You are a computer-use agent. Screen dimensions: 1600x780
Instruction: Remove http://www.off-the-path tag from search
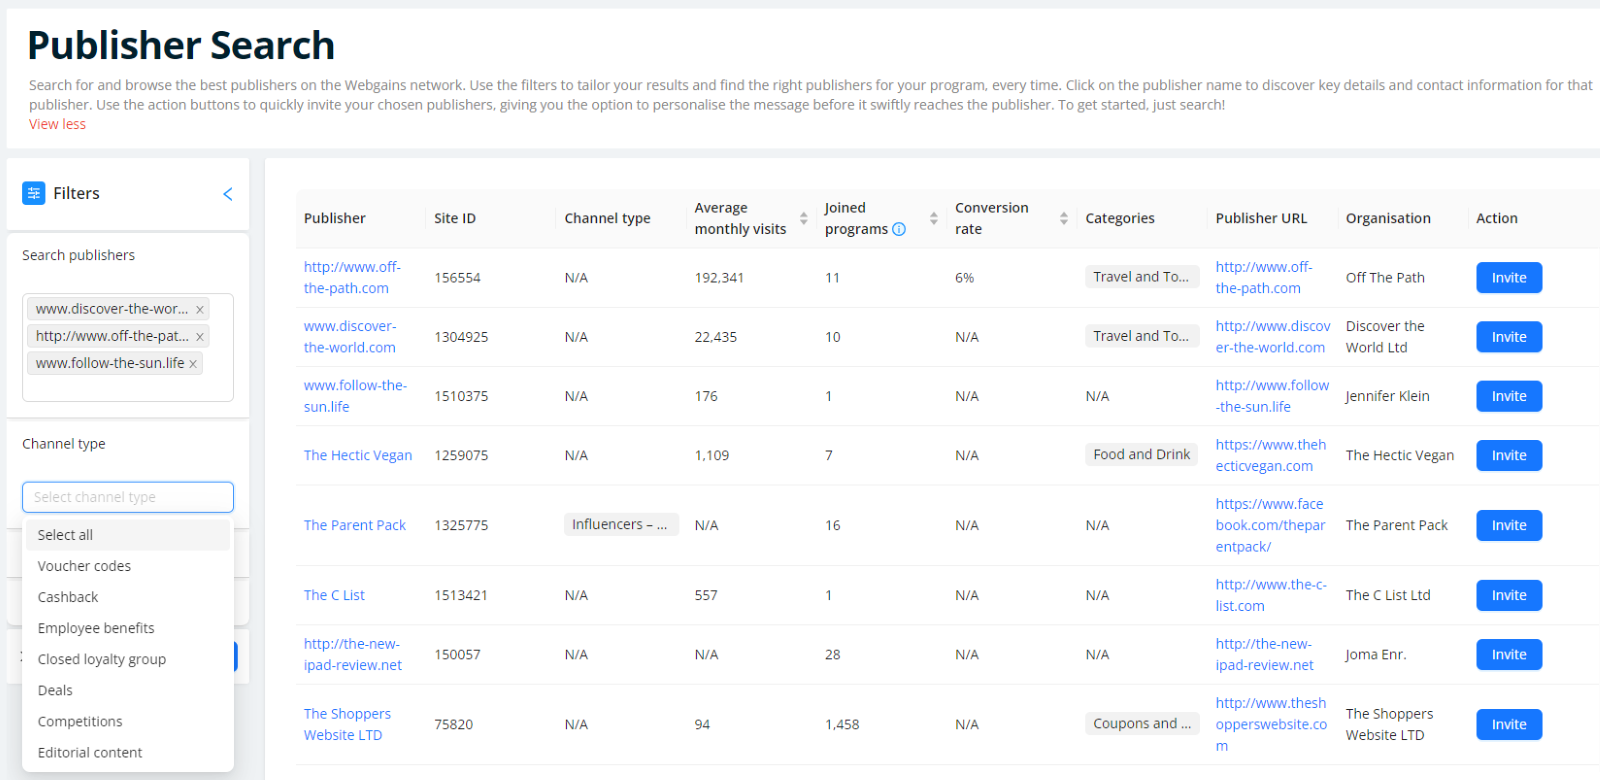(199, 337)
